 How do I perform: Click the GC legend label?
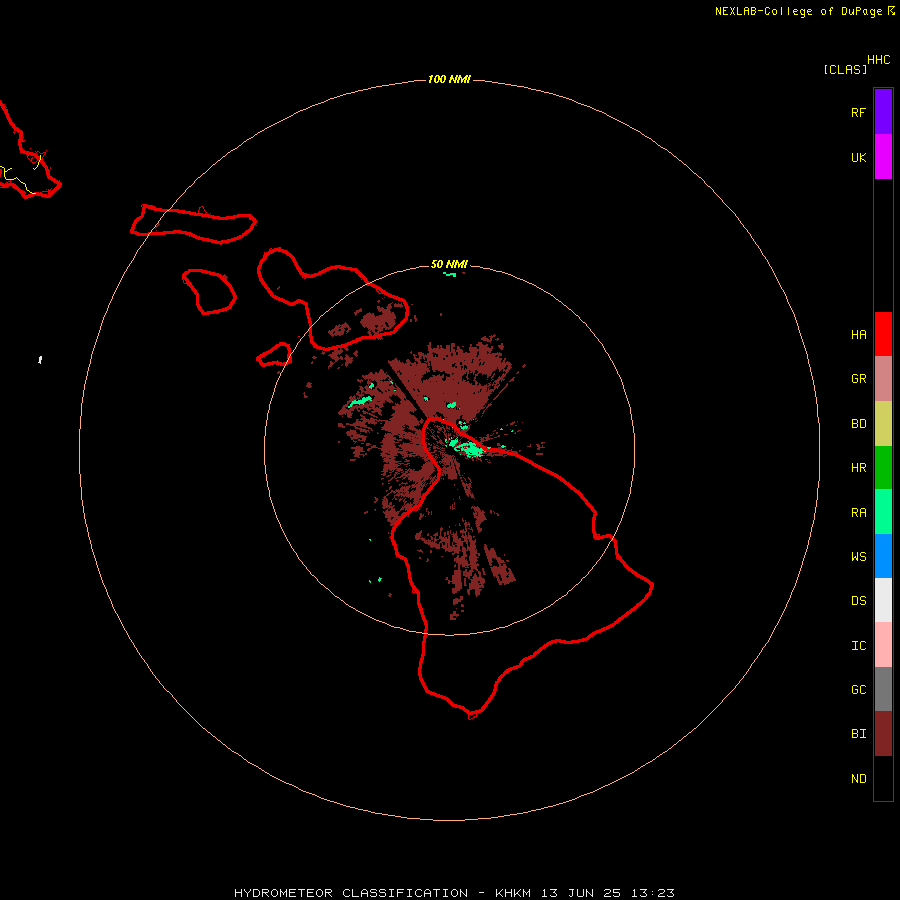pos(858,690)
